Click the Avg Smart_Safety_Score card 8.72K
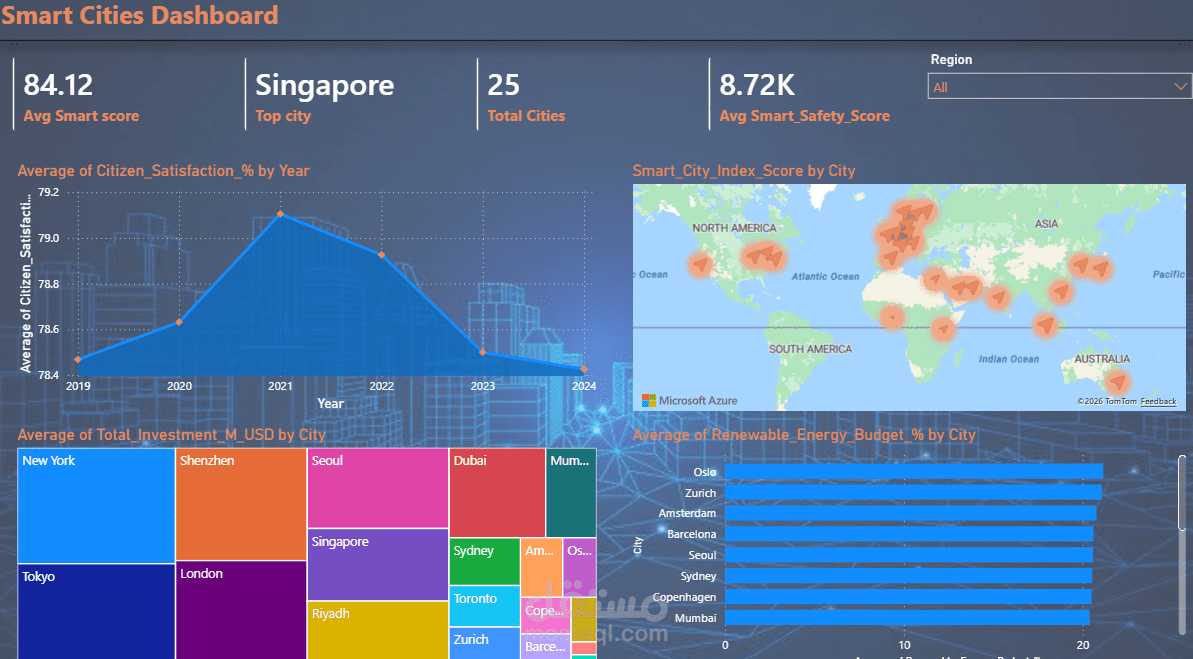 click(x=805, y=95)
